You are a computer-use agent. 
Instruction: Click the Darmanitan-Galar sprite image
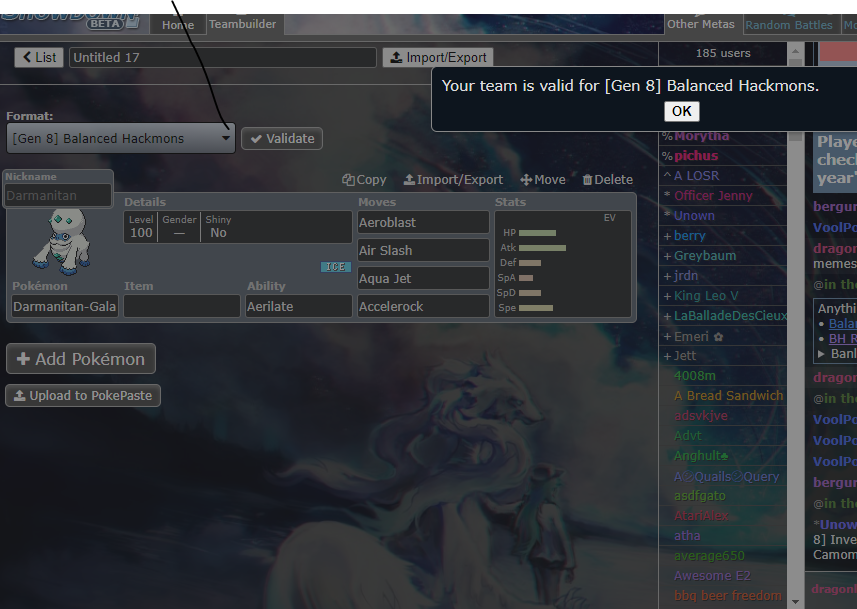click(61, 241)
